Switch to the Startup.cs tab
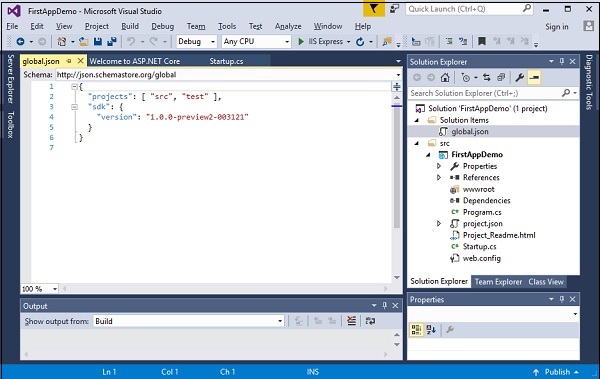 click(x=226, y=61)
